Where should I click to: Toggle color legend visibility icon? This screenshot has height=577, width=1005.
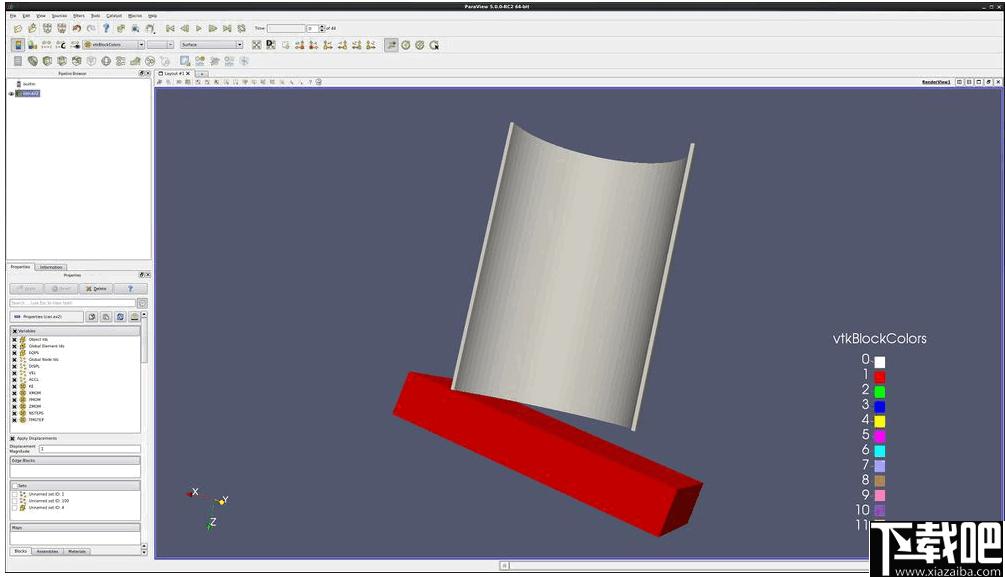(x=18, y=45)
